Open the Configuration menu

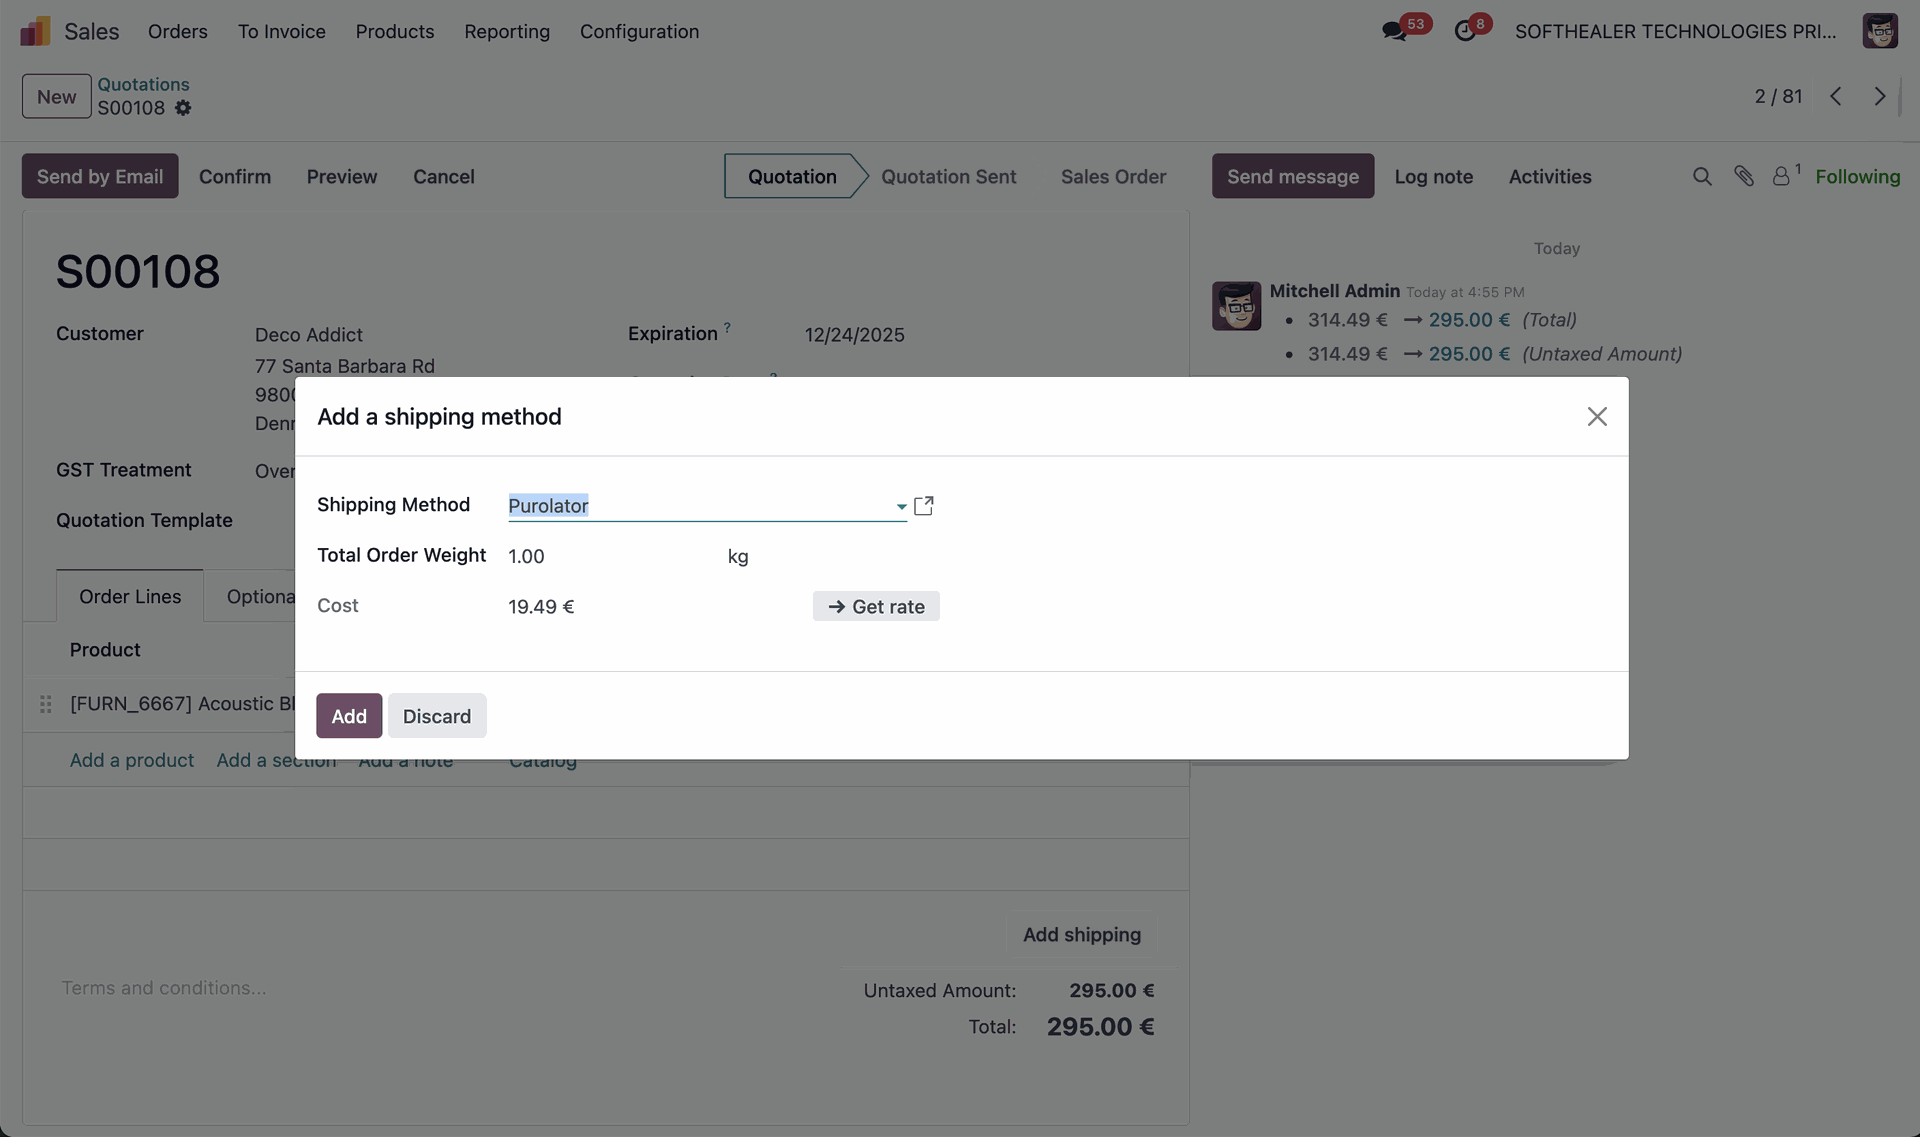(639, 32)
